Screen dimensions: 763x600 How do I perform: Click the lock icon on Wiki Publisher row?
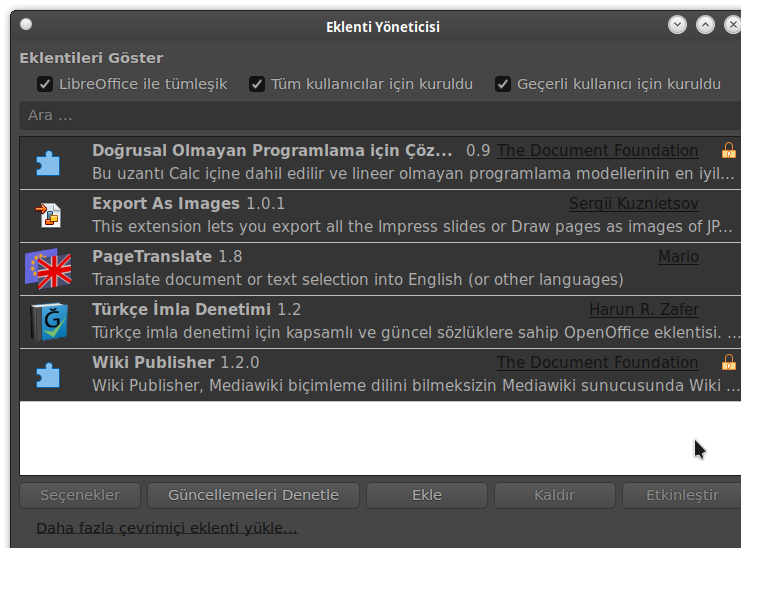[x=728, y=363]
